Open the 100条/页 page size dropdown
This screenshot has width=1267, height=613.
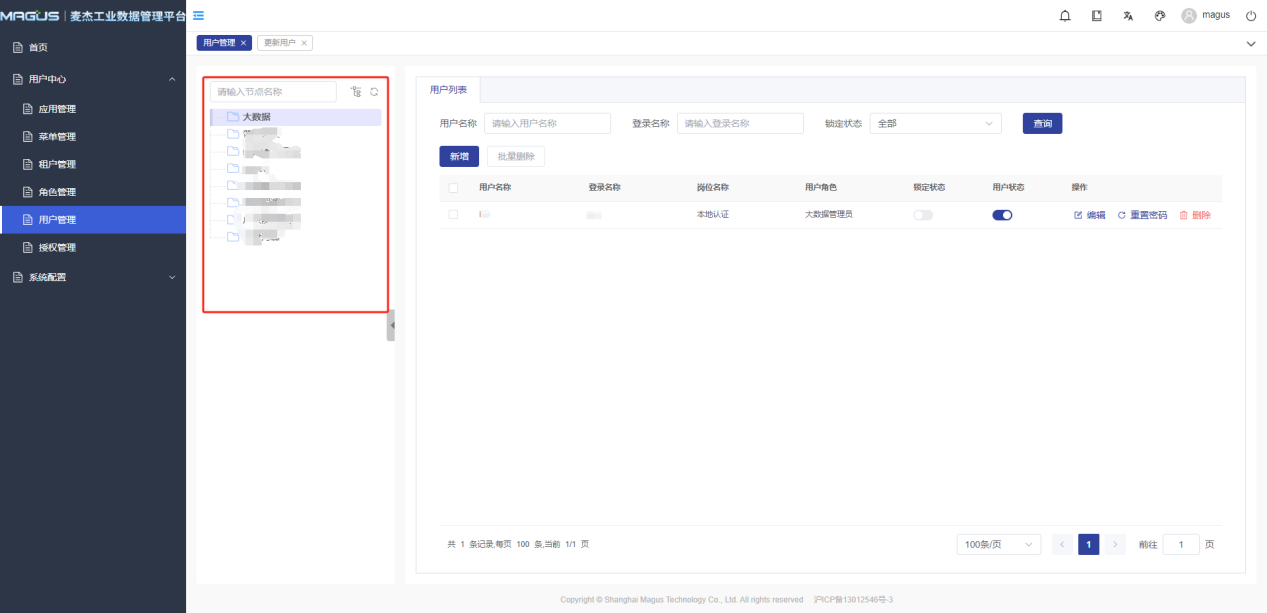[x=998, y=545]
